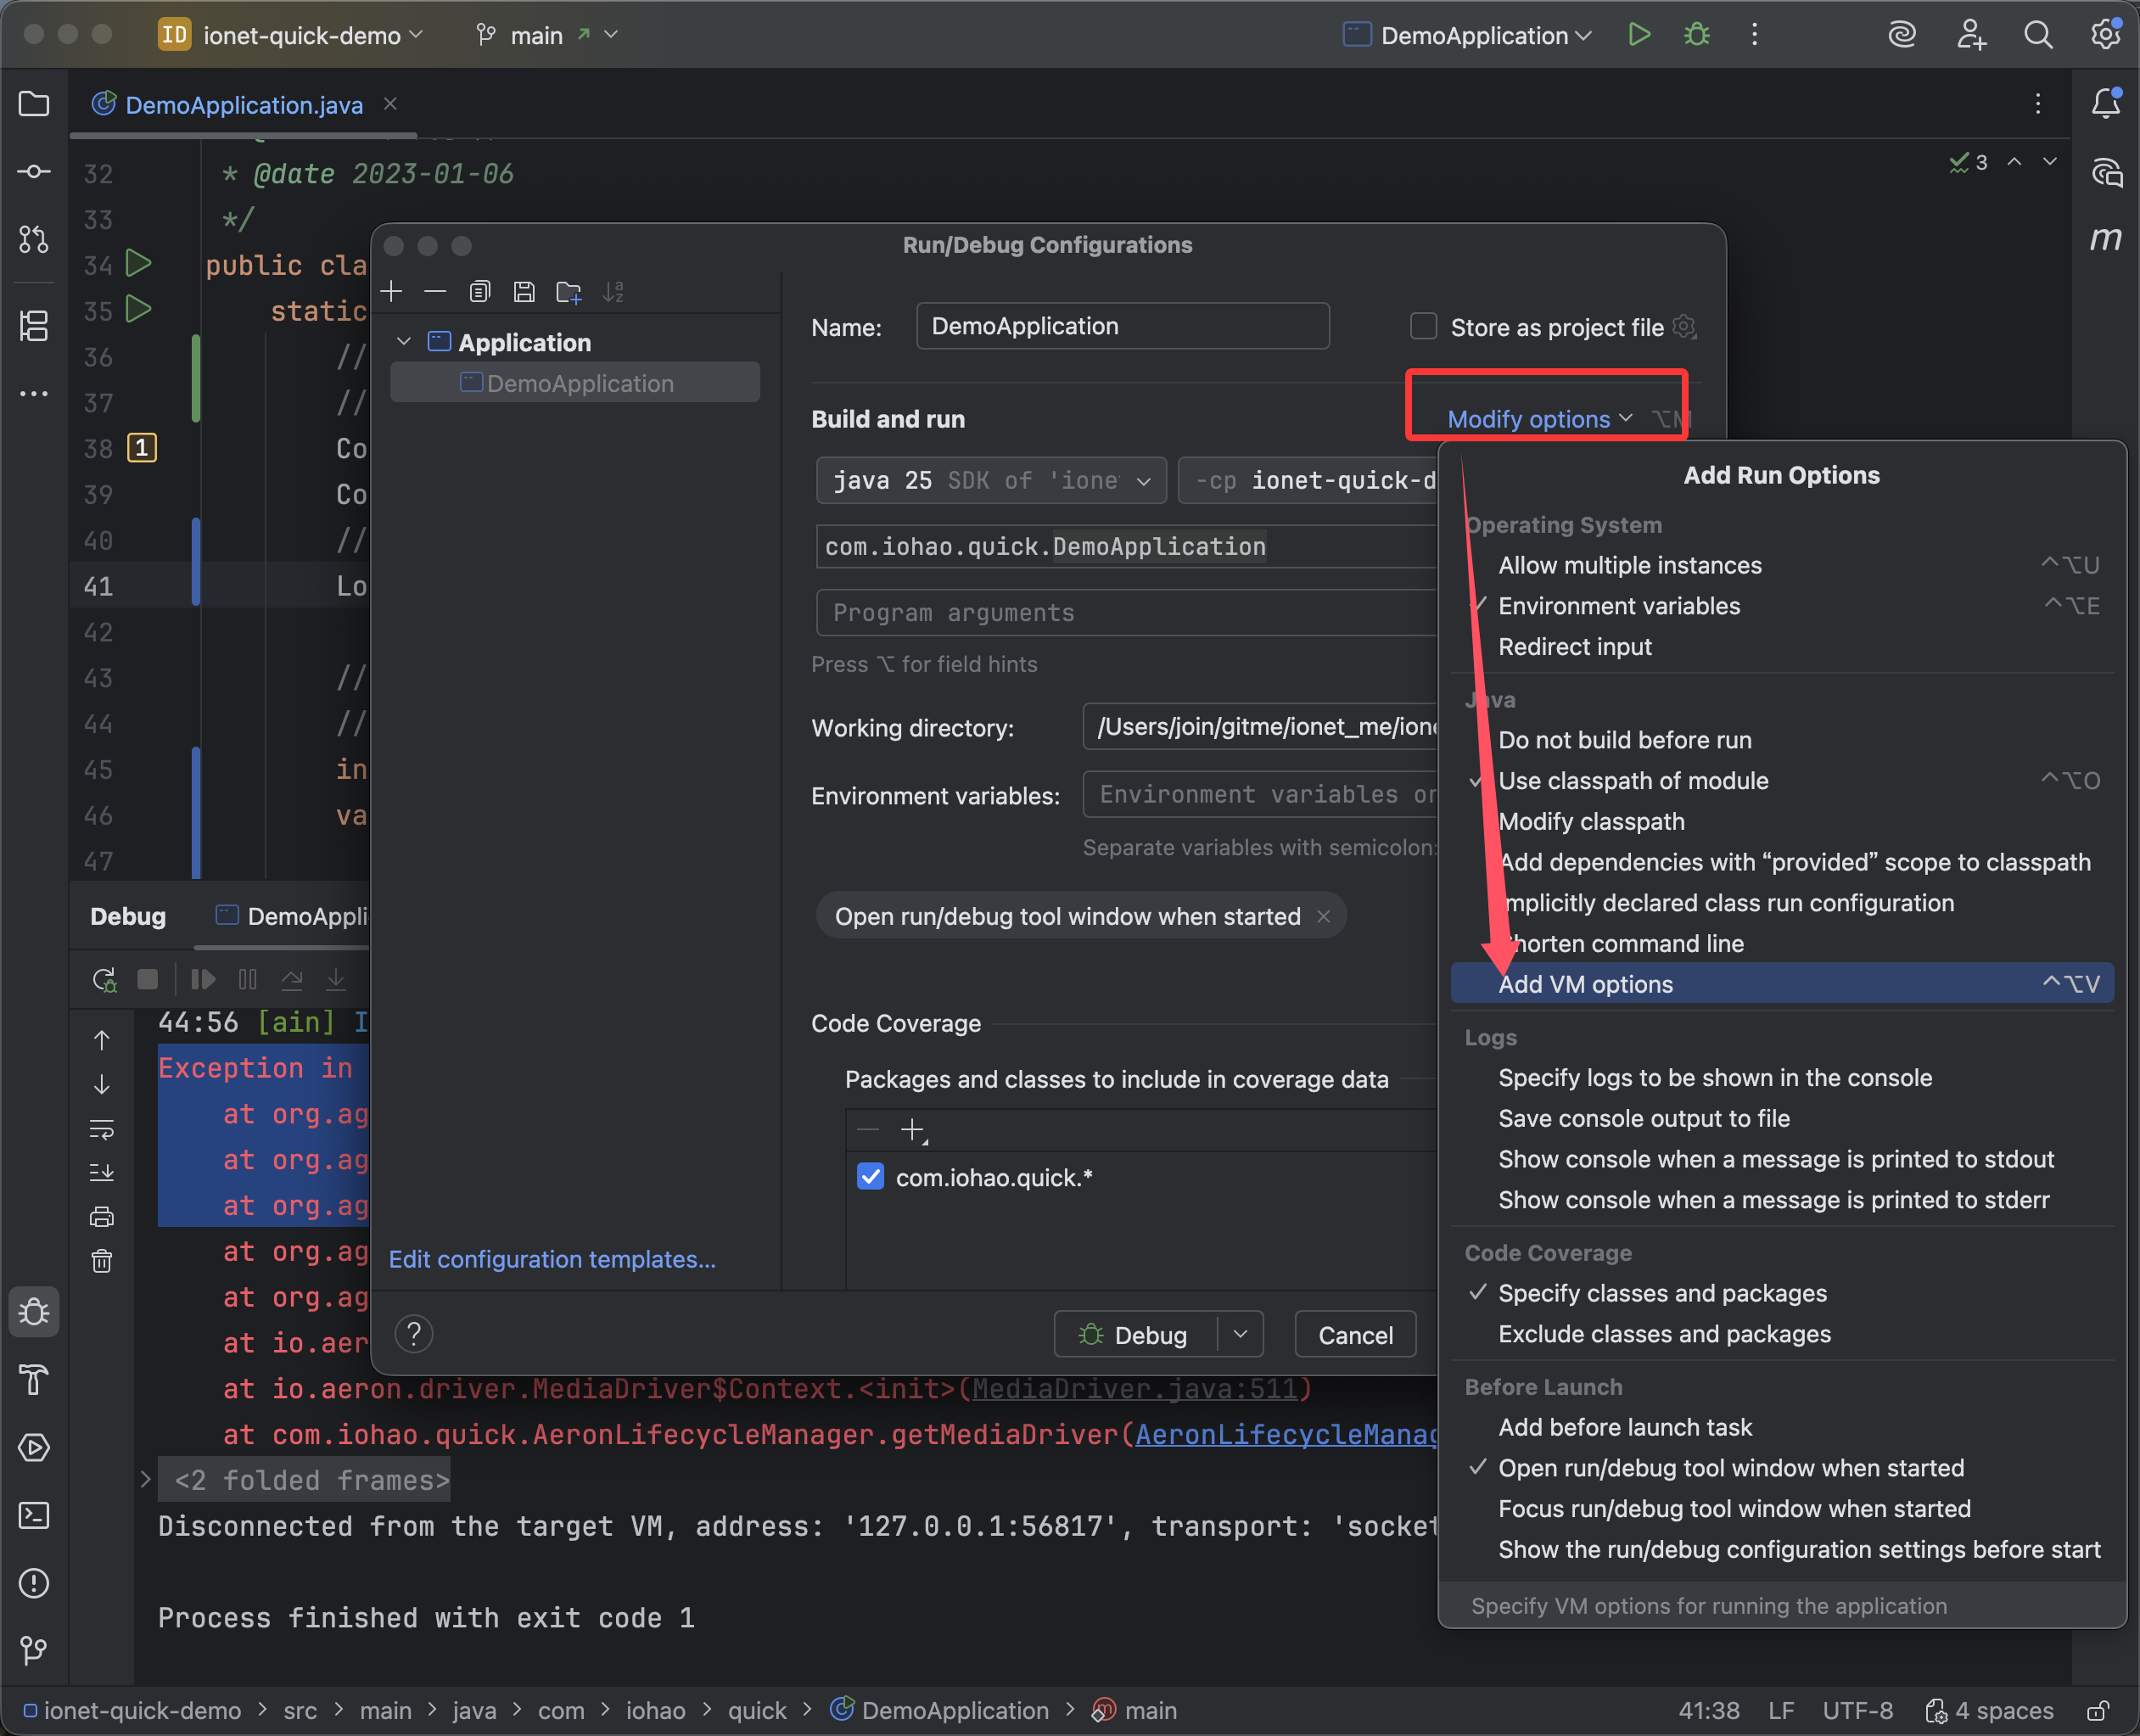Enable Store as project file checkbox

tap(1423, 327)
